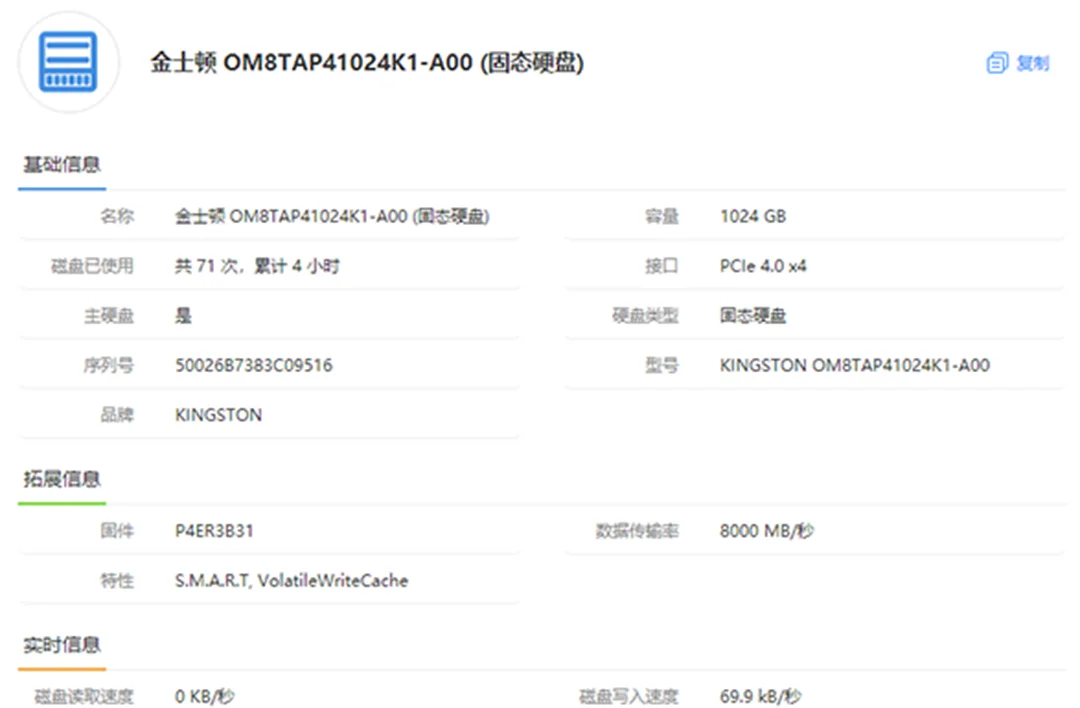The height and width of the screenshot is (708, 1080).
Task: Click the features value S.M.A.R.T, VolatileWriteCache
Action: (x=291, y=580)
